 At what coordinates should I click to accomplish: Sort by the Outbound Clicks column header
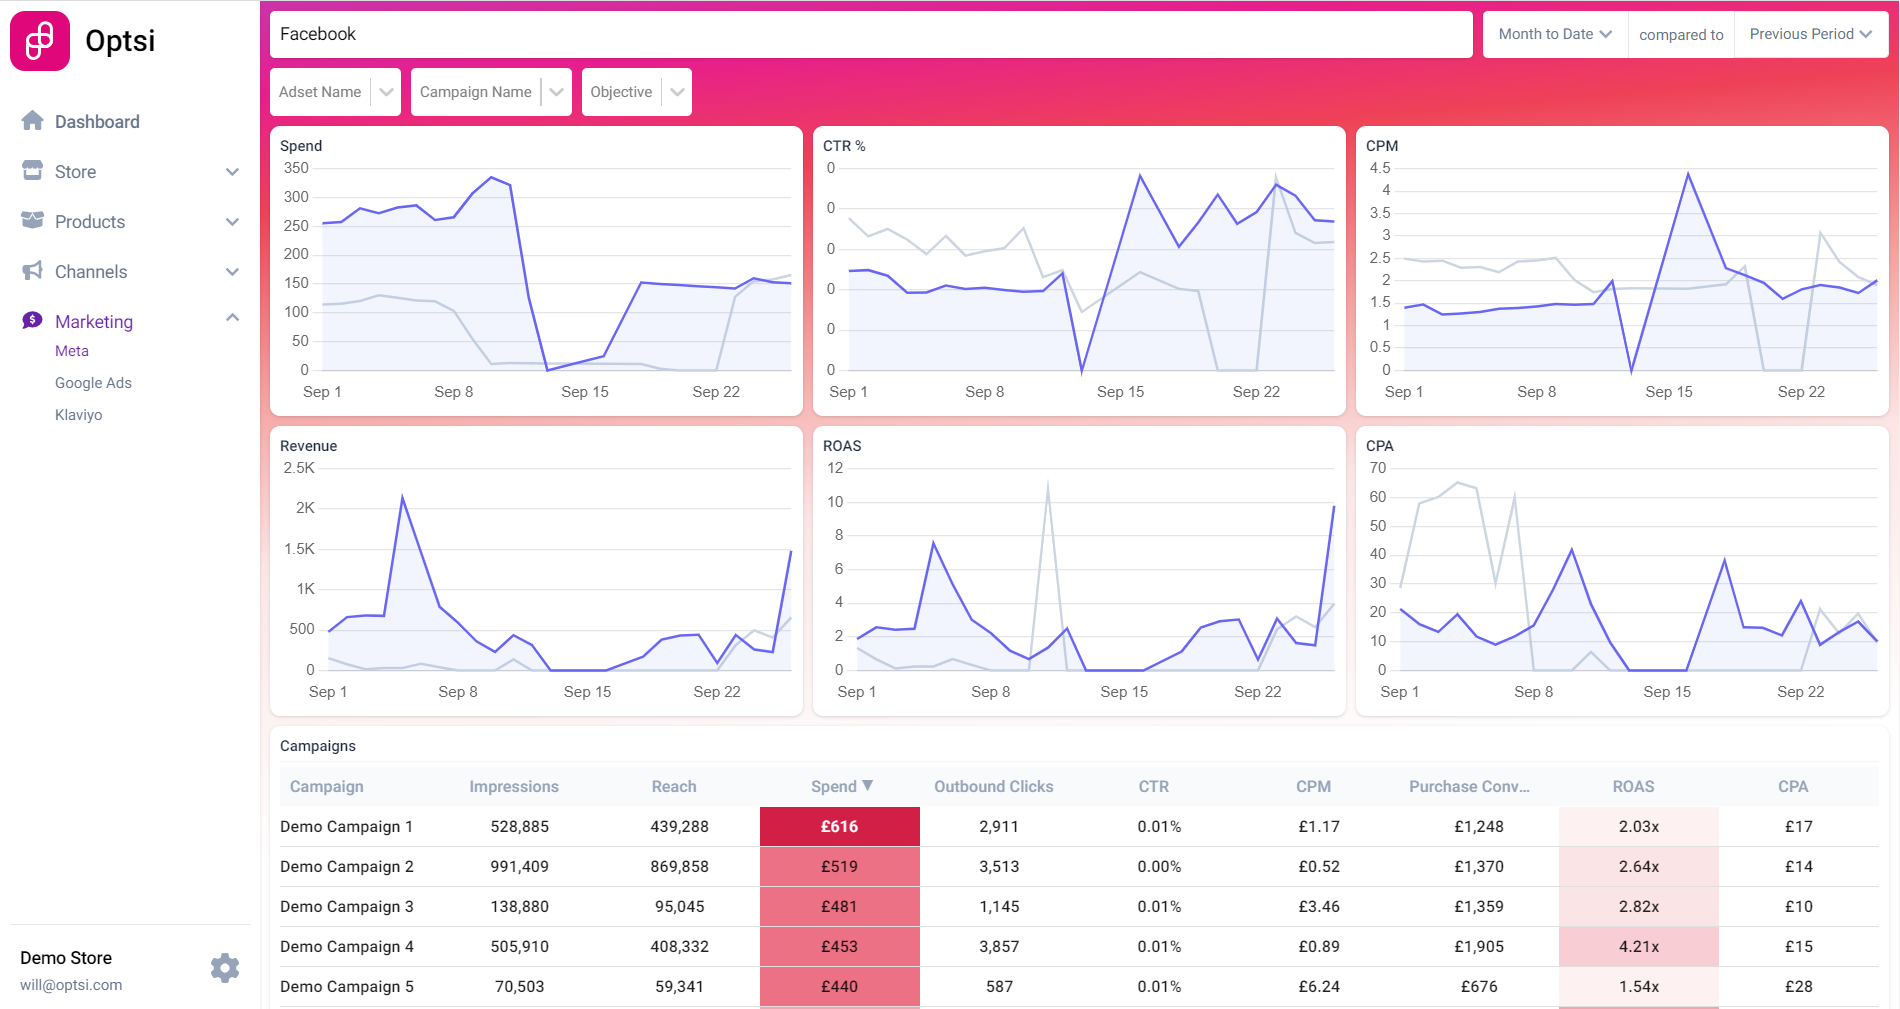(994, 787)
